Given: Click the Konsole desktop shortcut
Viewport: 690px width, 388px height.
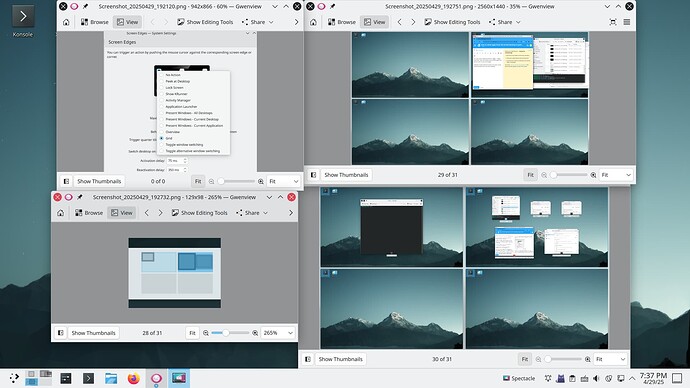Looking at the screenshot, I should (23, 21).
